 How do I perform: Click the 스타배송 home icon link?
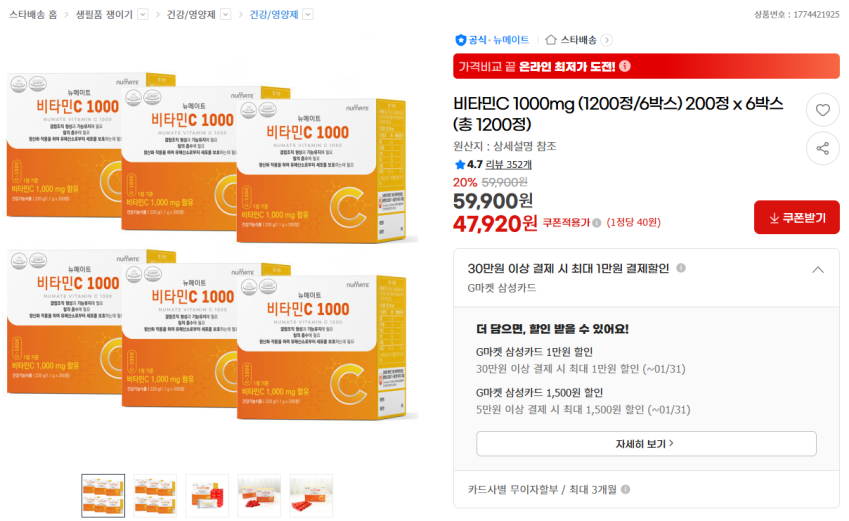551,40
